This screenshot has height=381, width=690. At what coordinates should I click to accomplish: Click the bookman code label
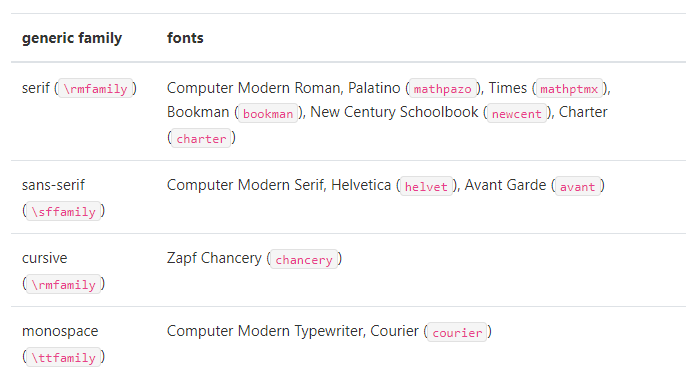[x=268, y=113]
